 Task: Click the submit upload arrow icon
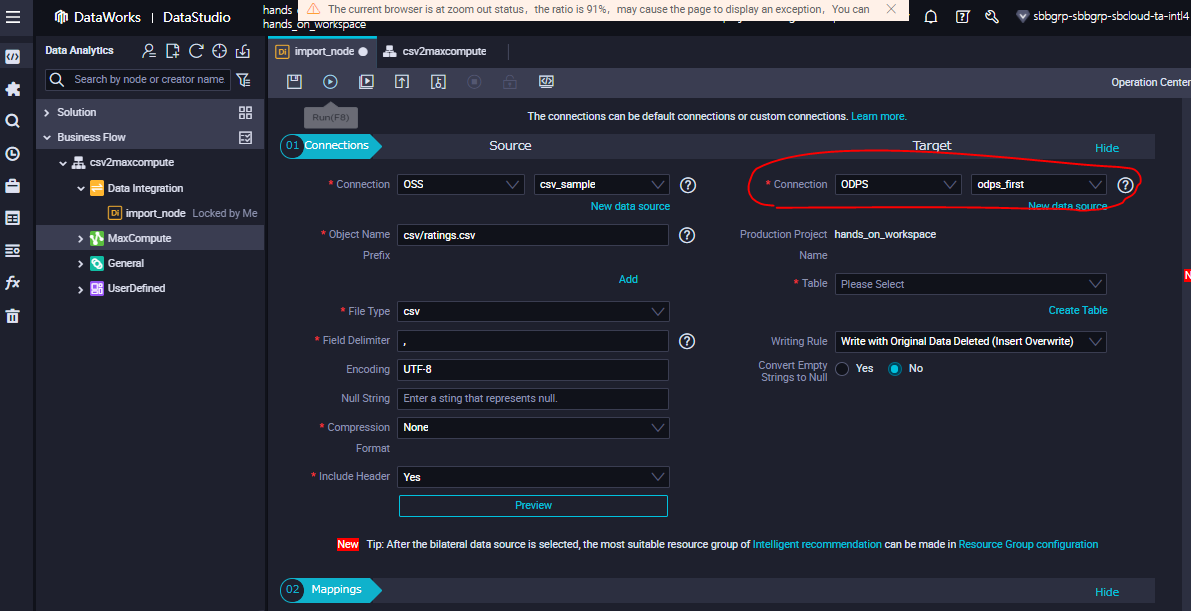[402, 81]
